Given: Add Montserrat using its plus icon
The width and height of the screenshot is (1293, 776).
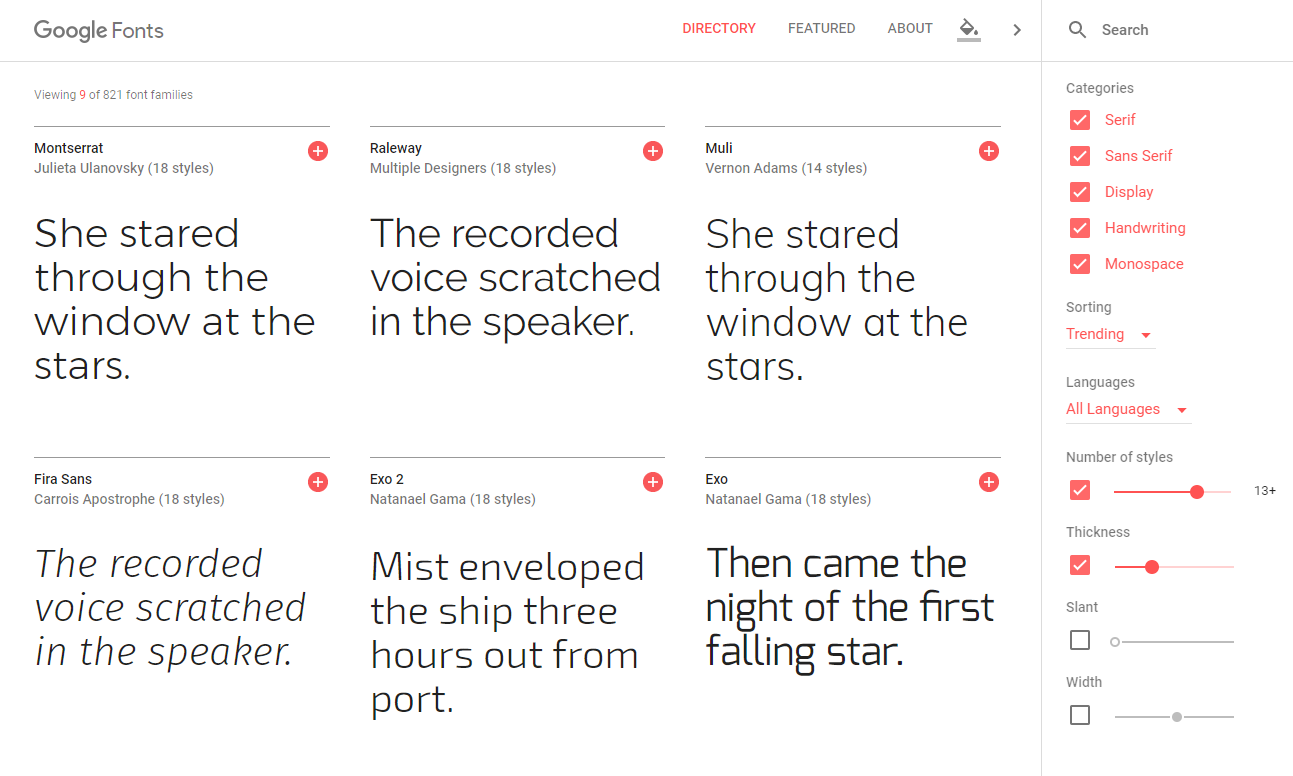Looking at the screenshot, I should [317, 150].
